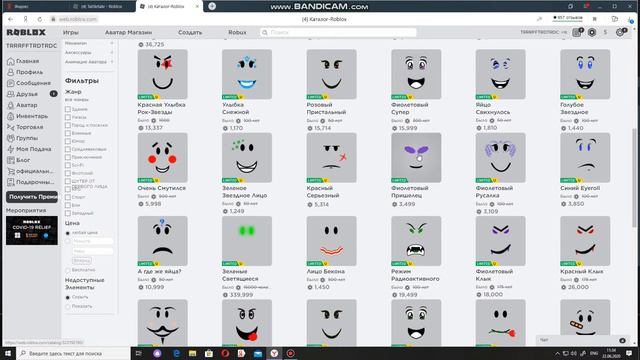Click the Roblox logo in the header
The width and height of the screenshot is (640, 360).
[26, 32]
